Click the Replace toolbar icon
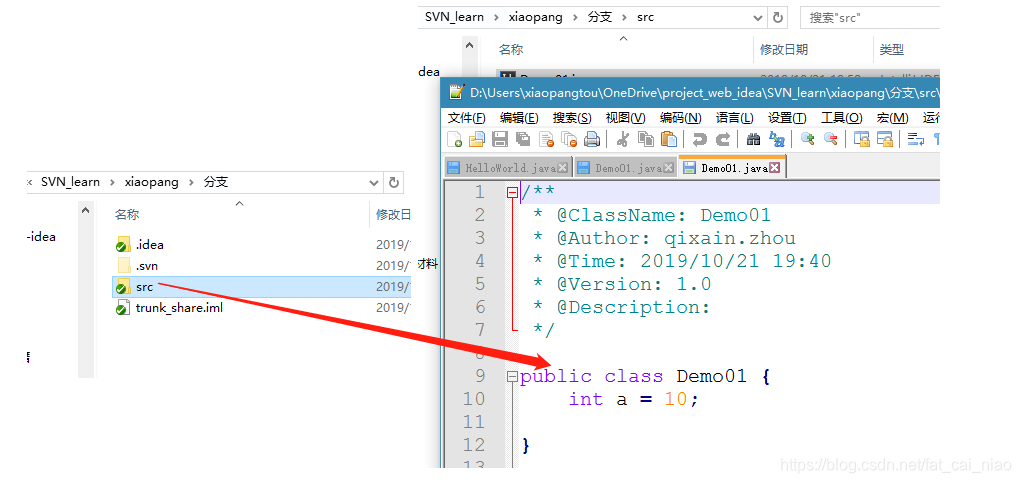The width and height of the screenshot is (1021, 483). (x=777, y=139)
